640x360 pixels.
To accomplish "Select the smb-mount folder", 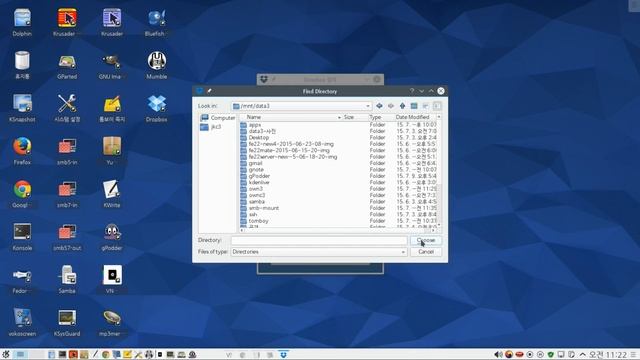I will [x=260, y=208].
